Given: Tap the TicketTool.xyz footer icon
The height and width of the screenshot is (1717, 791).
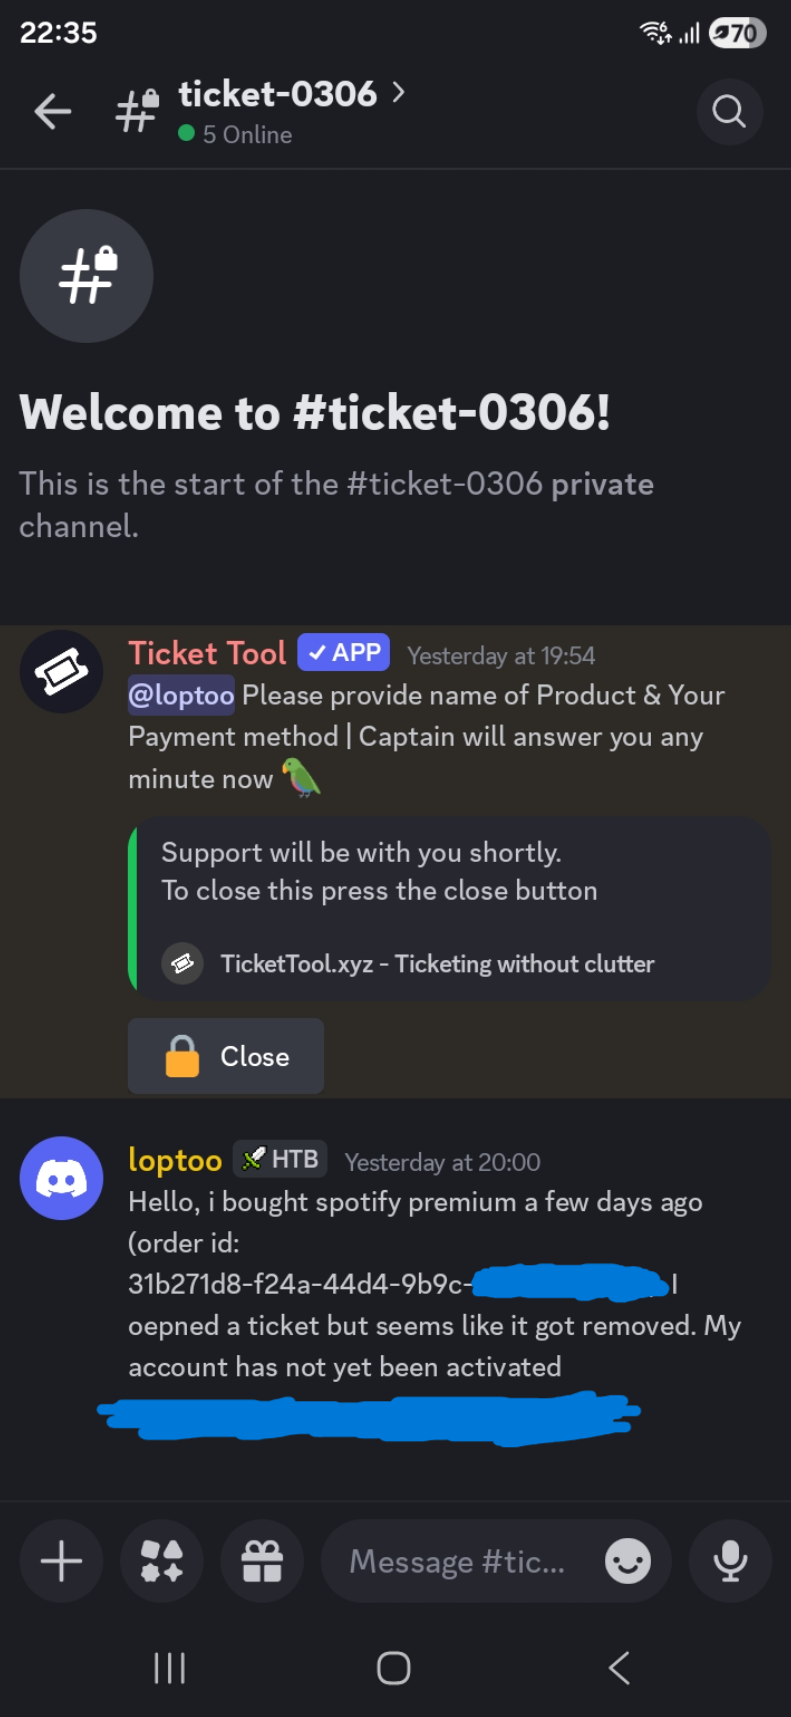Looking at the screenshot, I should point(183,964).
